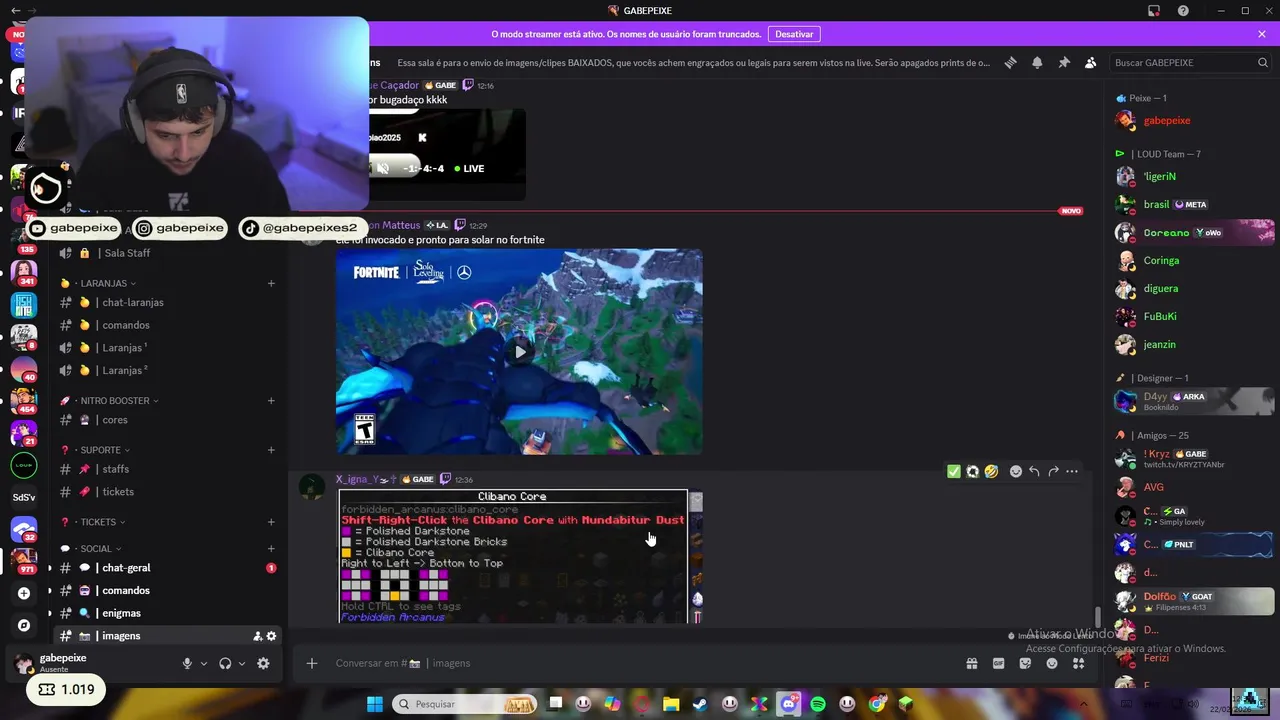Edit imagens channel gear icon
Screen dimensions: 1280x720
(x=271, y=636)
